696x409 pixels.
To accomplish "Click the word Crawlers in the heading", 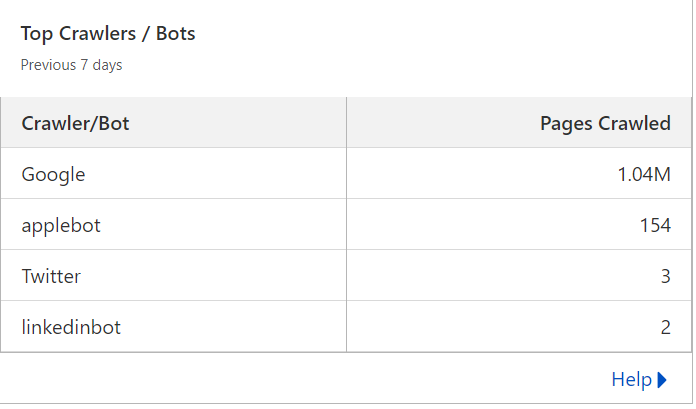I will (x=97, y=34).
